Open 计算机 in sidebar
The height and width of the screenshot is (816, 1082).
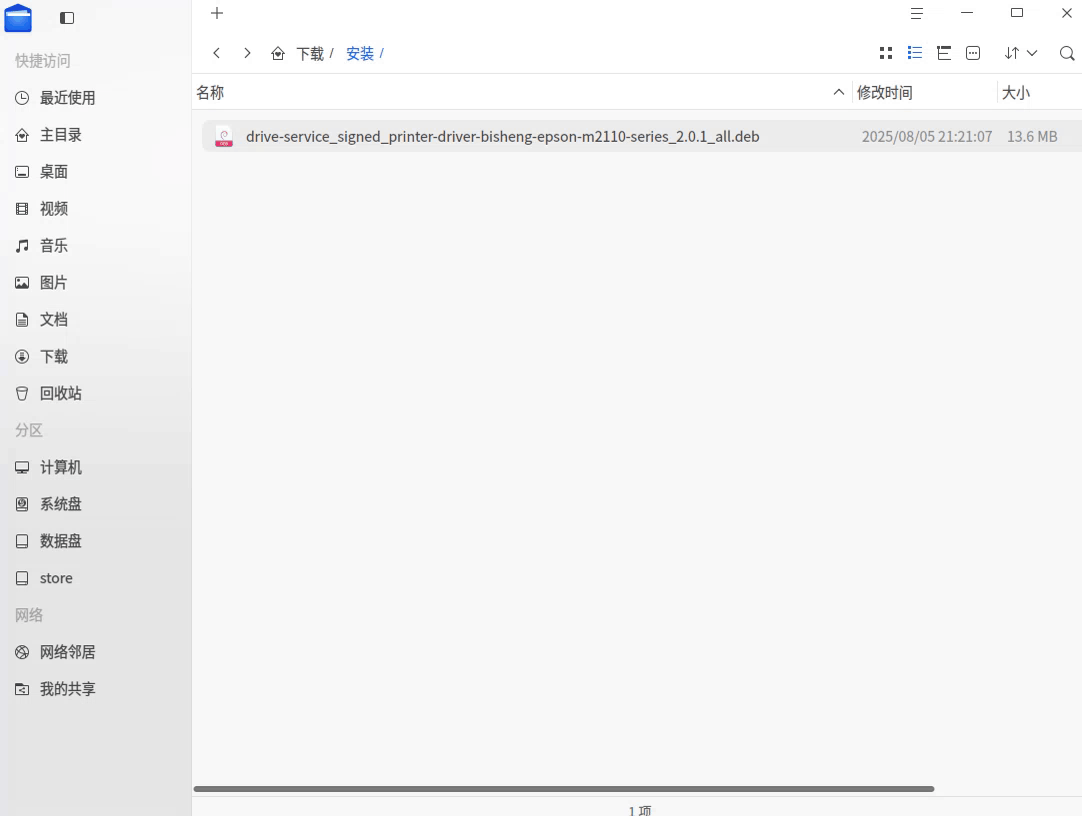point(61,468)
